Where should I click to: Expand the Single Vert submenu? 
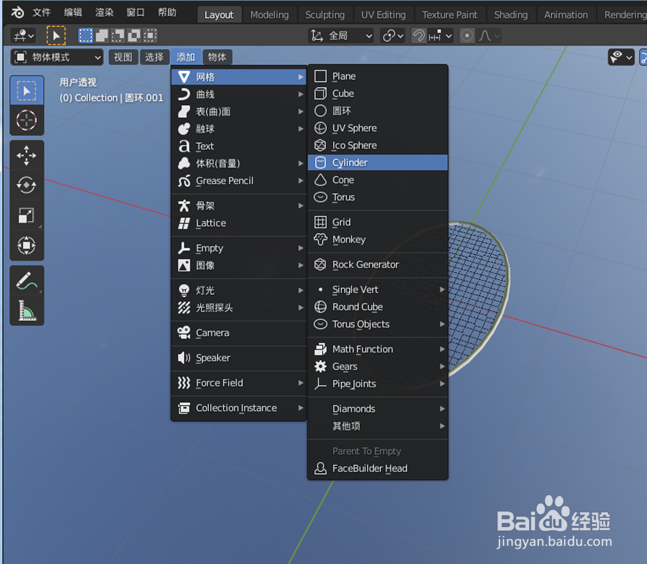tap(378, 290)
